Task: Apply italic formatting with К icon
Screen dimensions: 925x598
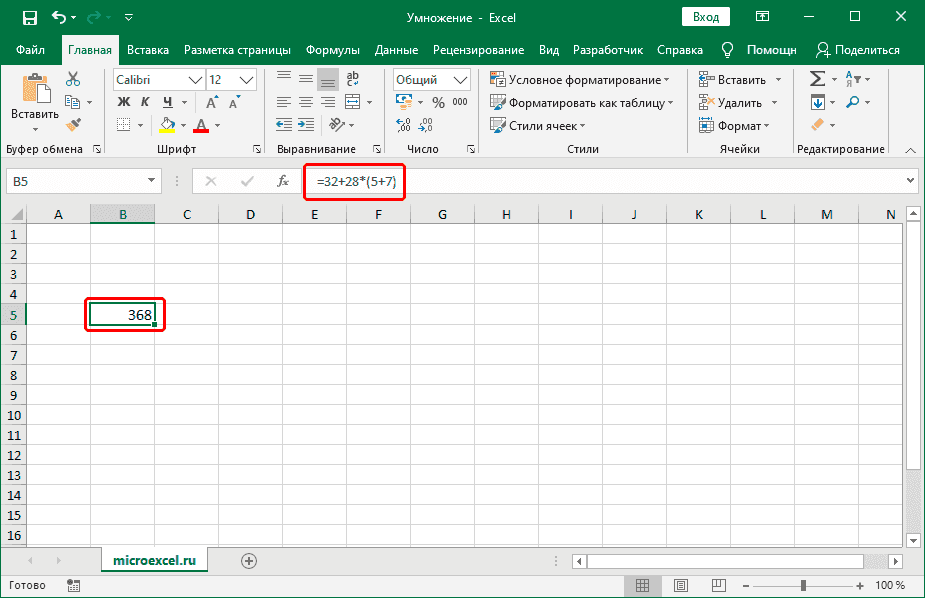Action: (147, 102)
